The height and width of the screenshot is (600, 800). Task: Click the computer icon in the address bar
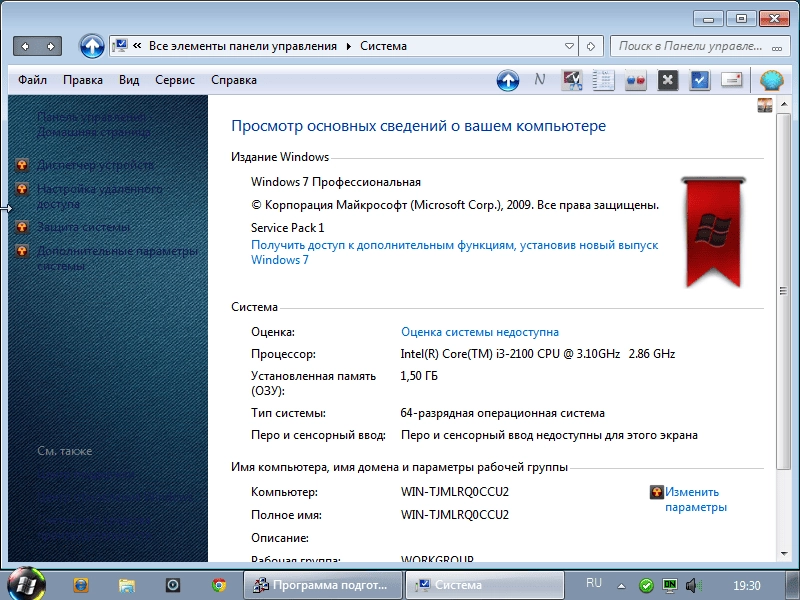(119, 46)
